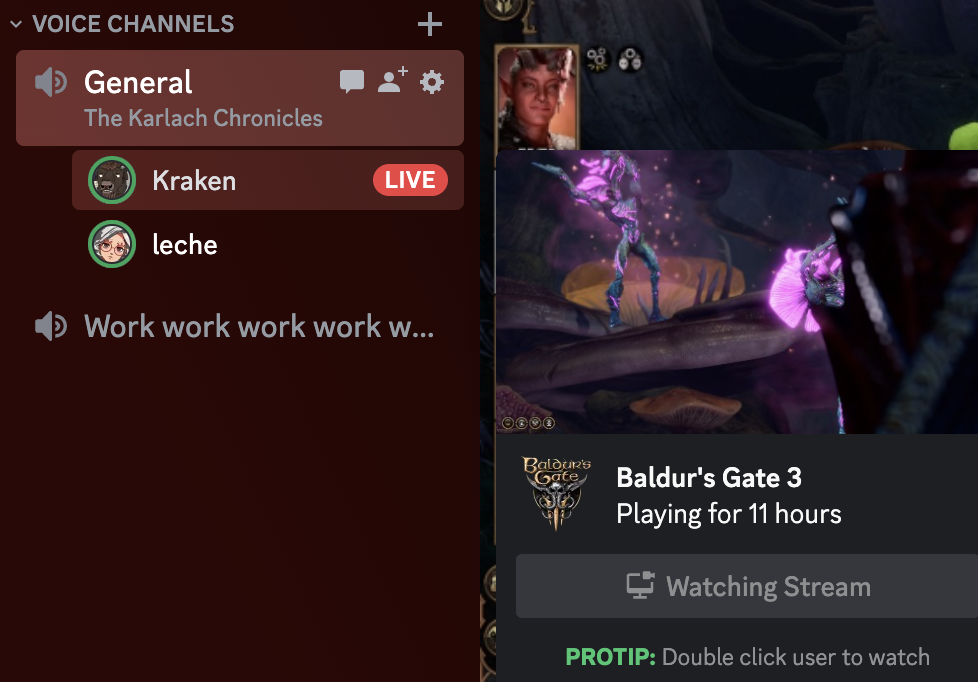The width and height of the screenshot is (978, 682).
Task: Click the Baldur's Gate 3 title text
Action: (709, 478)
